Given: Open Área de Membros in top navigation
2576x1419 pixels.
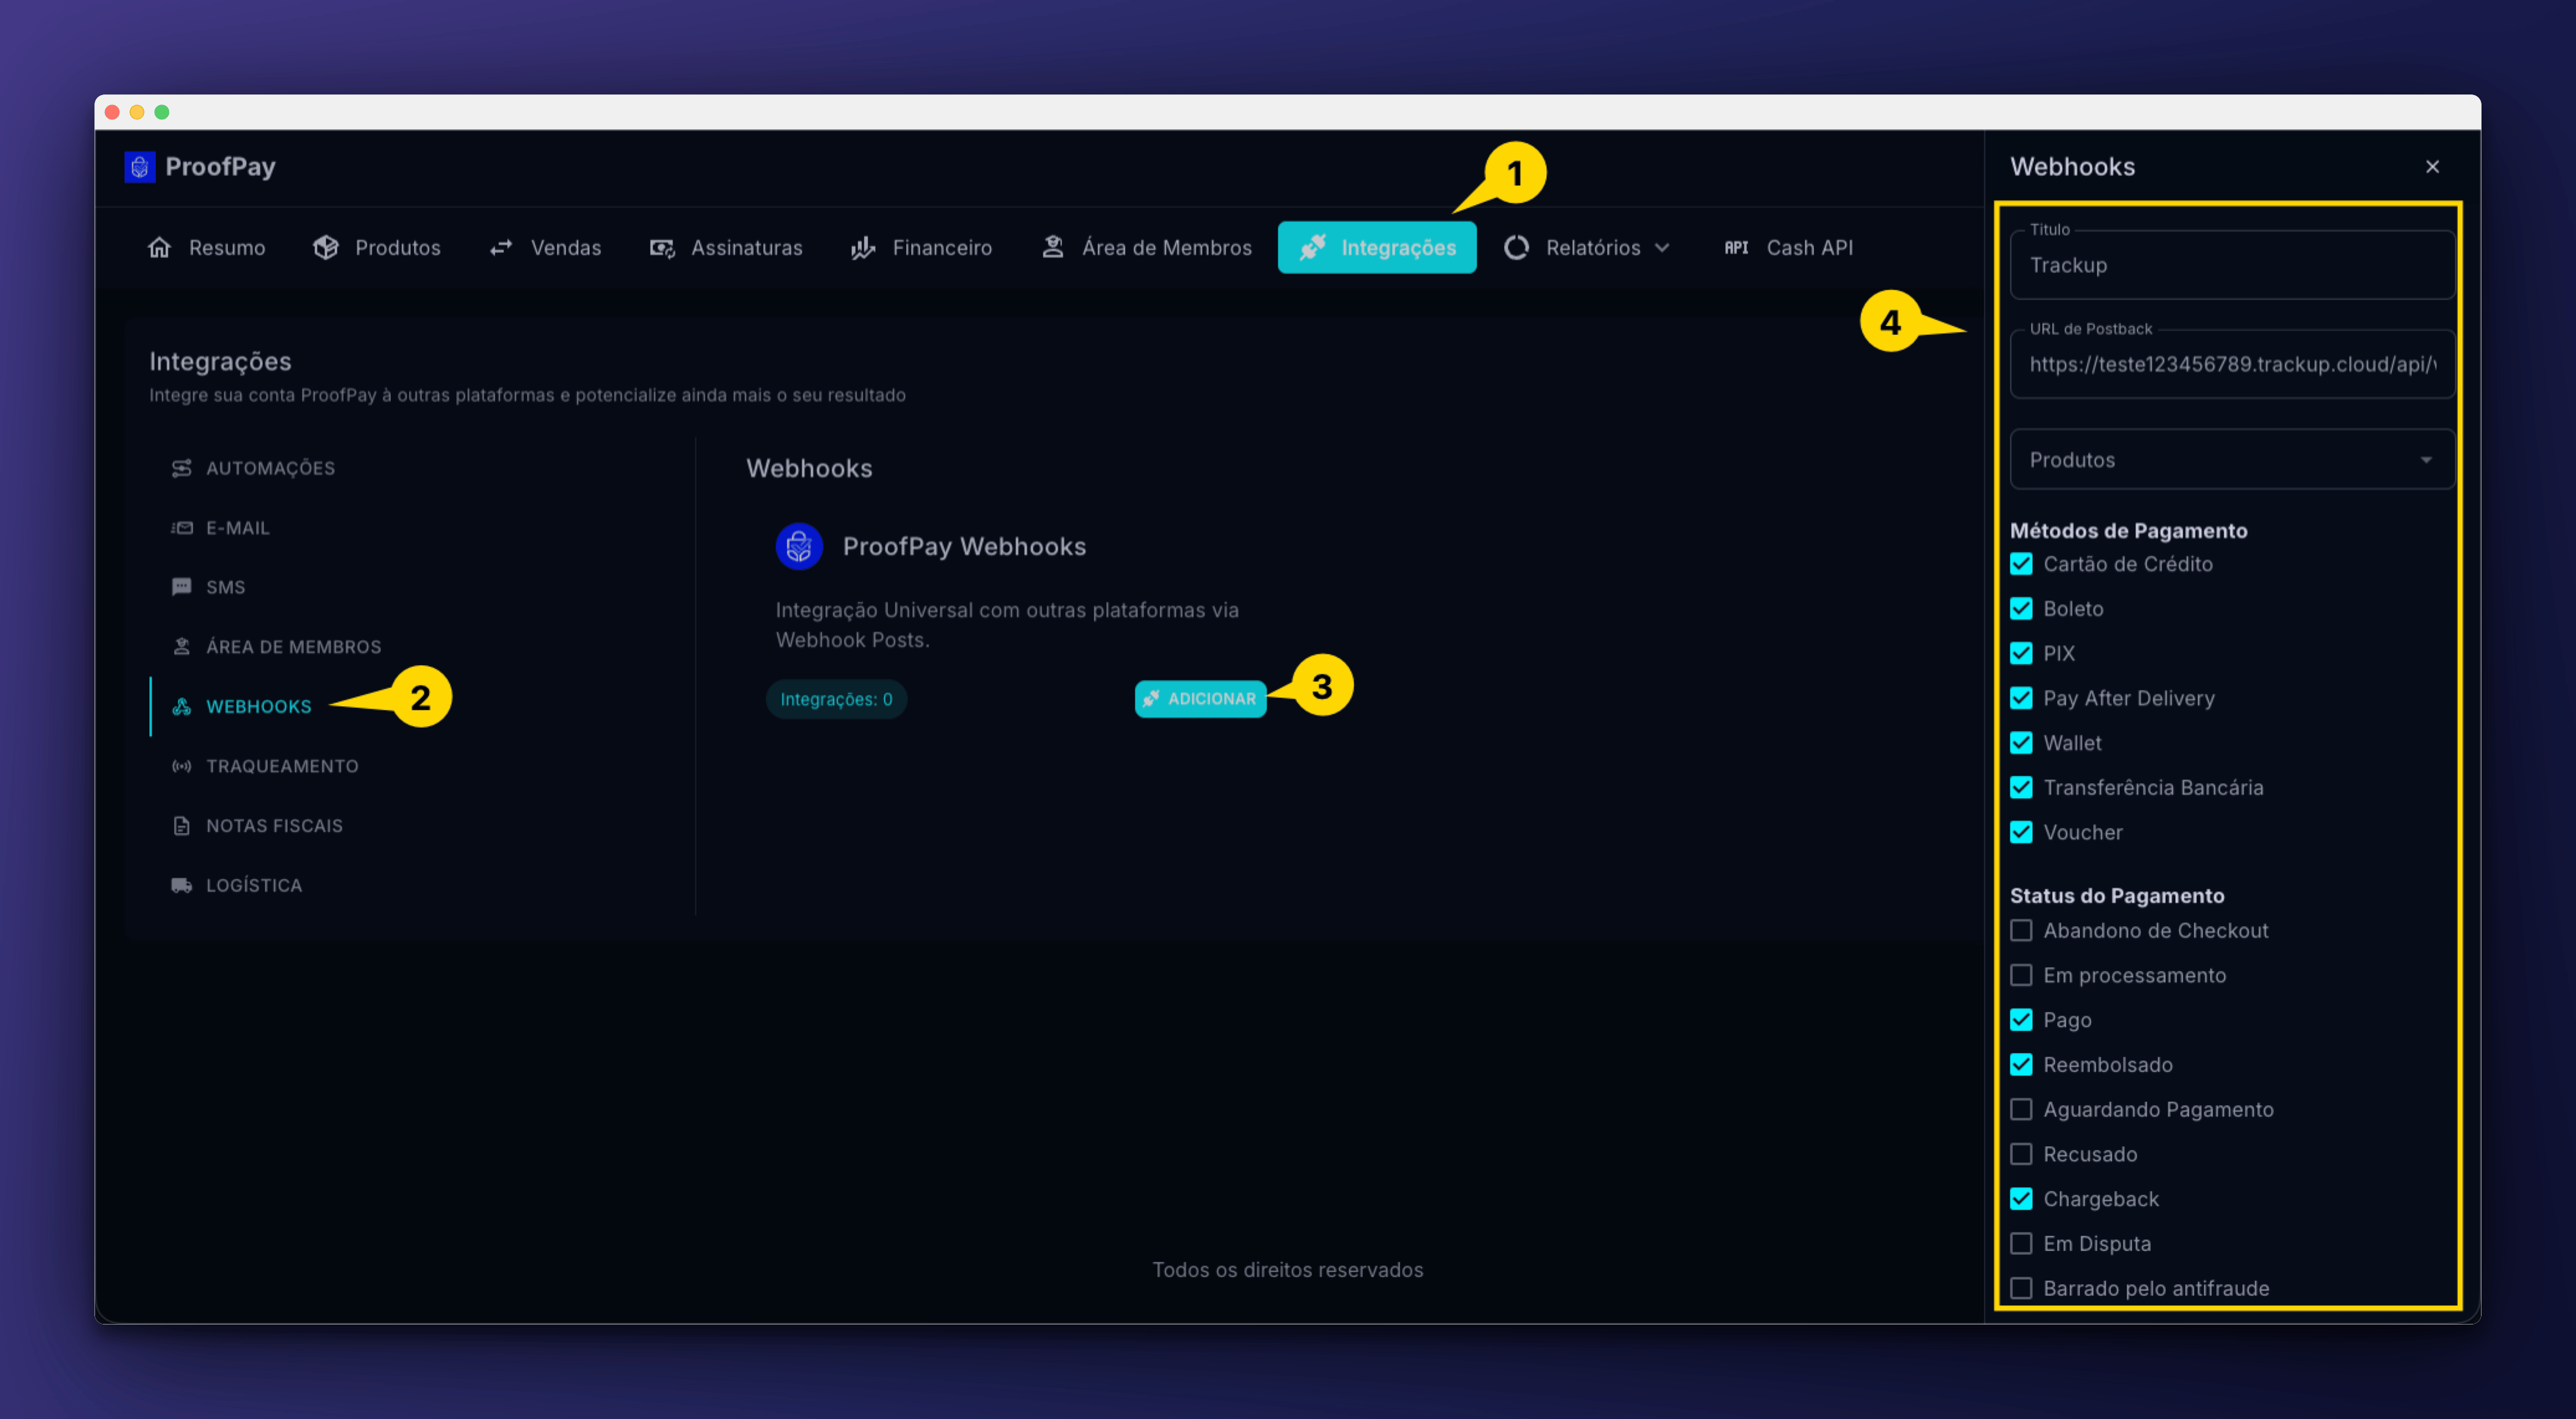Looking at the screenshot, I should pyautogui.click(x=1146, y=248).
